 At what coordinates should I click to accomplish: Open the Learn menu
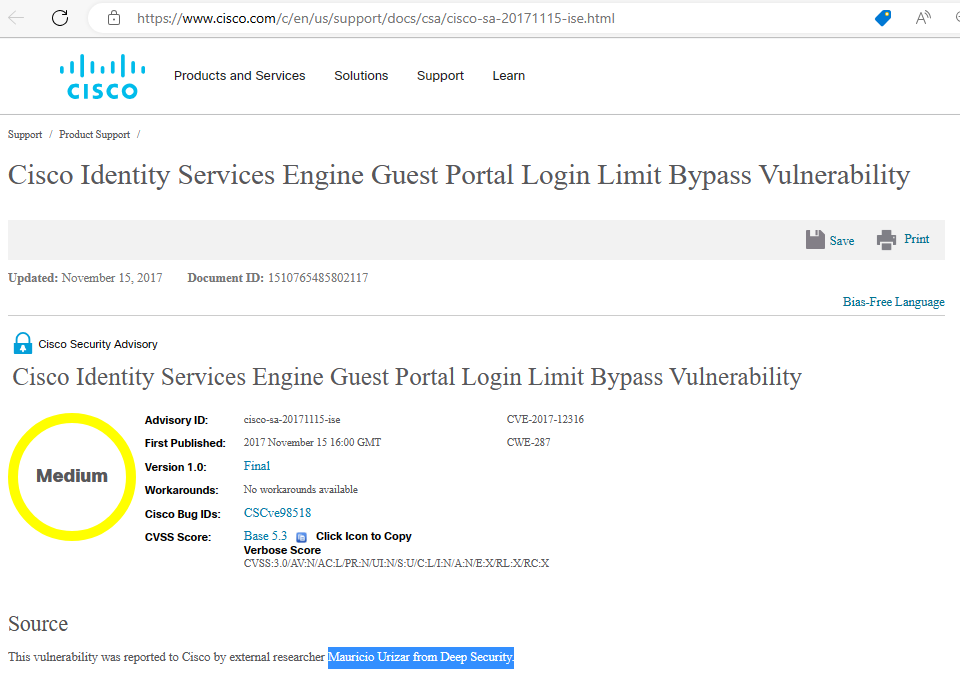pyautogui.click(x=509, y=76)
